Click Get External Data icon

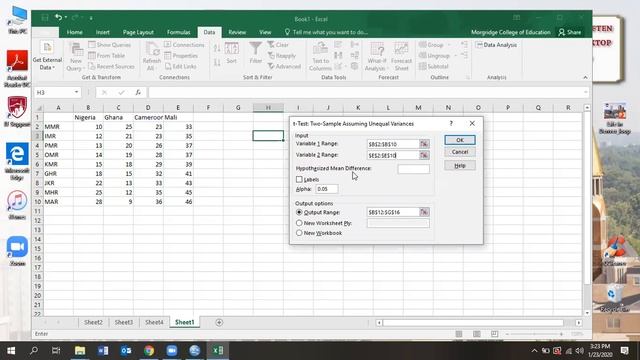click(47, 47)
